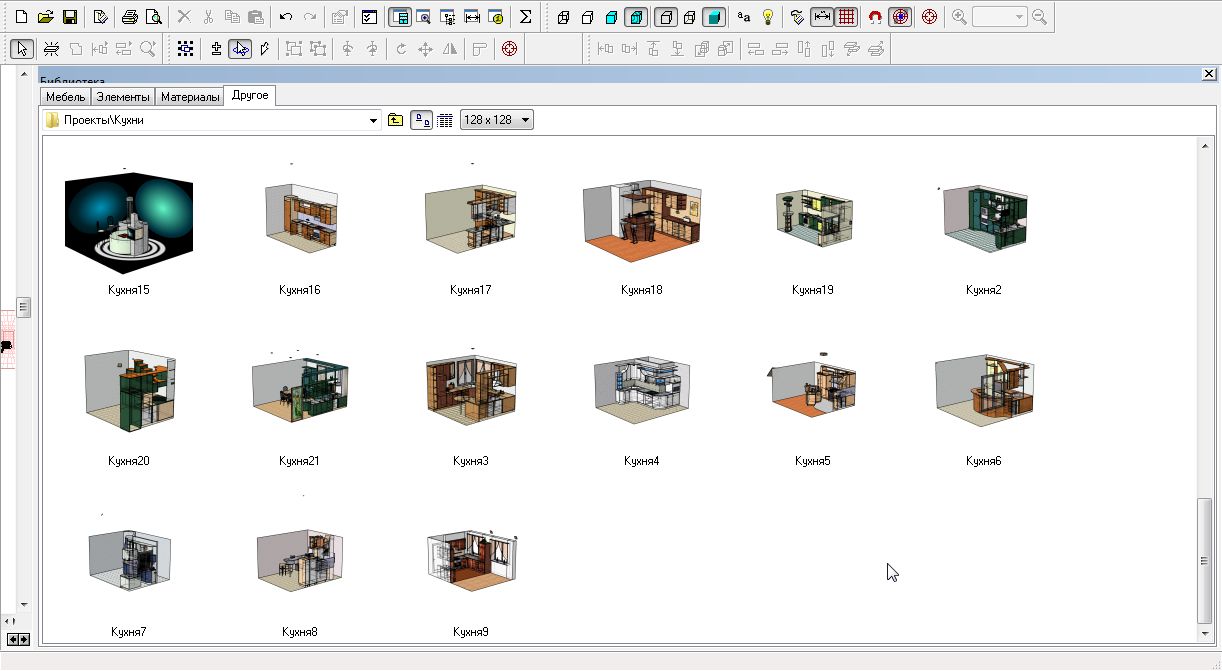
Task: Toggle the red magnet snap icon
Action: (x=875, y=17)
